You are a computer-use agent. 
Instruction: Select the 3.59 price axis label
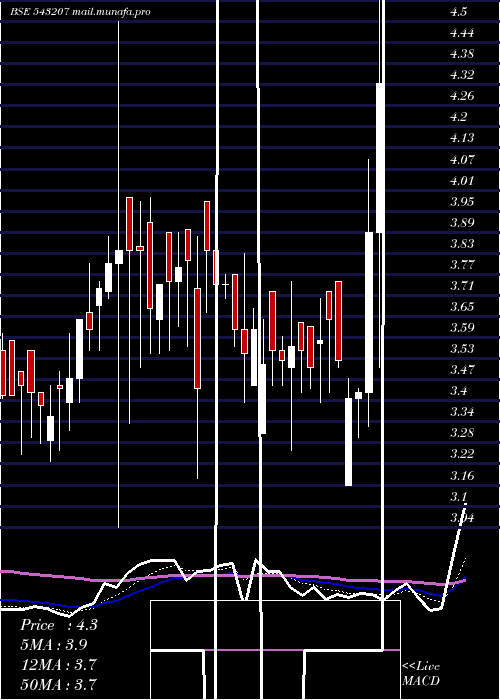462,328
